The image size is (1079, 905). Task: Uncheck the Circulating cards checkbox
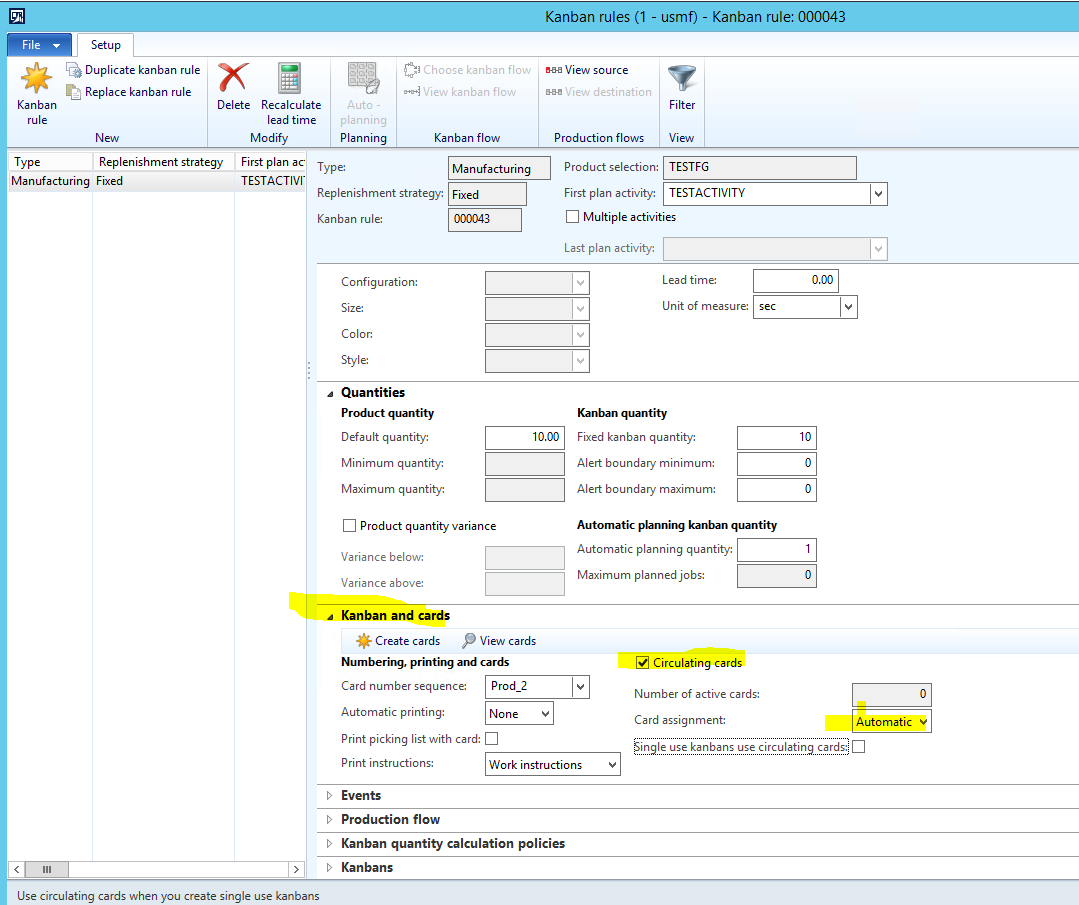point(642,663)
